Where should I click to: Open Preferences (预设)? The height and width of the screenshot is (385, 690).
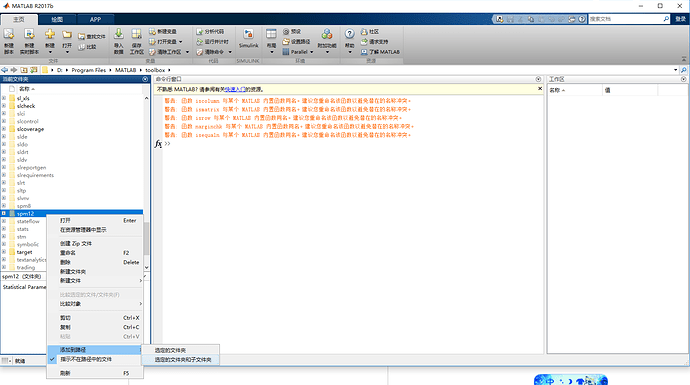pyautogui.click(x=292, y=32)
